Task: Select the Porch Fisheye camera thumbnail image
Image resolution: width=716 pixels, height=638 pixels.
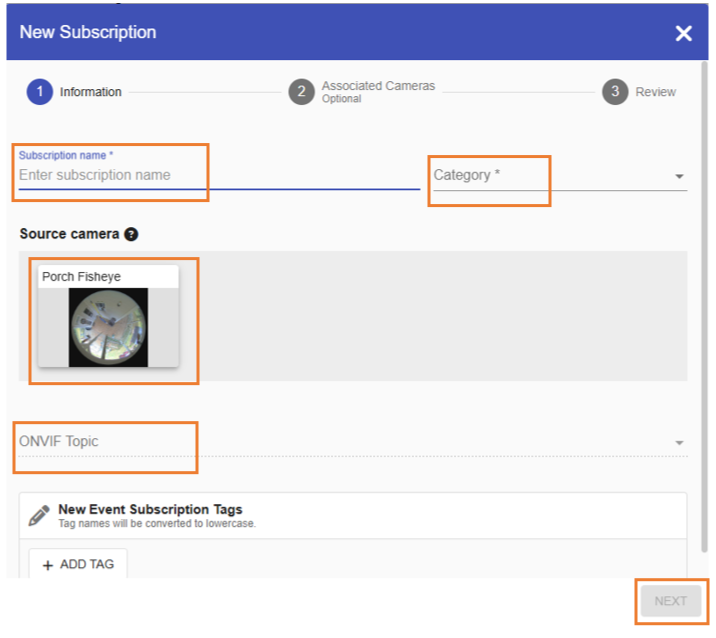Action: [x=108, y=327]
